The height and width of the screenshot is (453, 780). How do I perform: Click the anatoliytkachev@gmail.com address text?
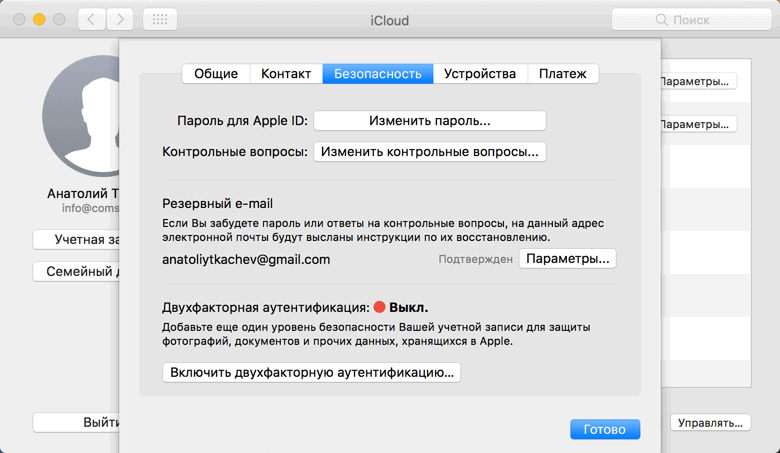[x=246, y=260]
